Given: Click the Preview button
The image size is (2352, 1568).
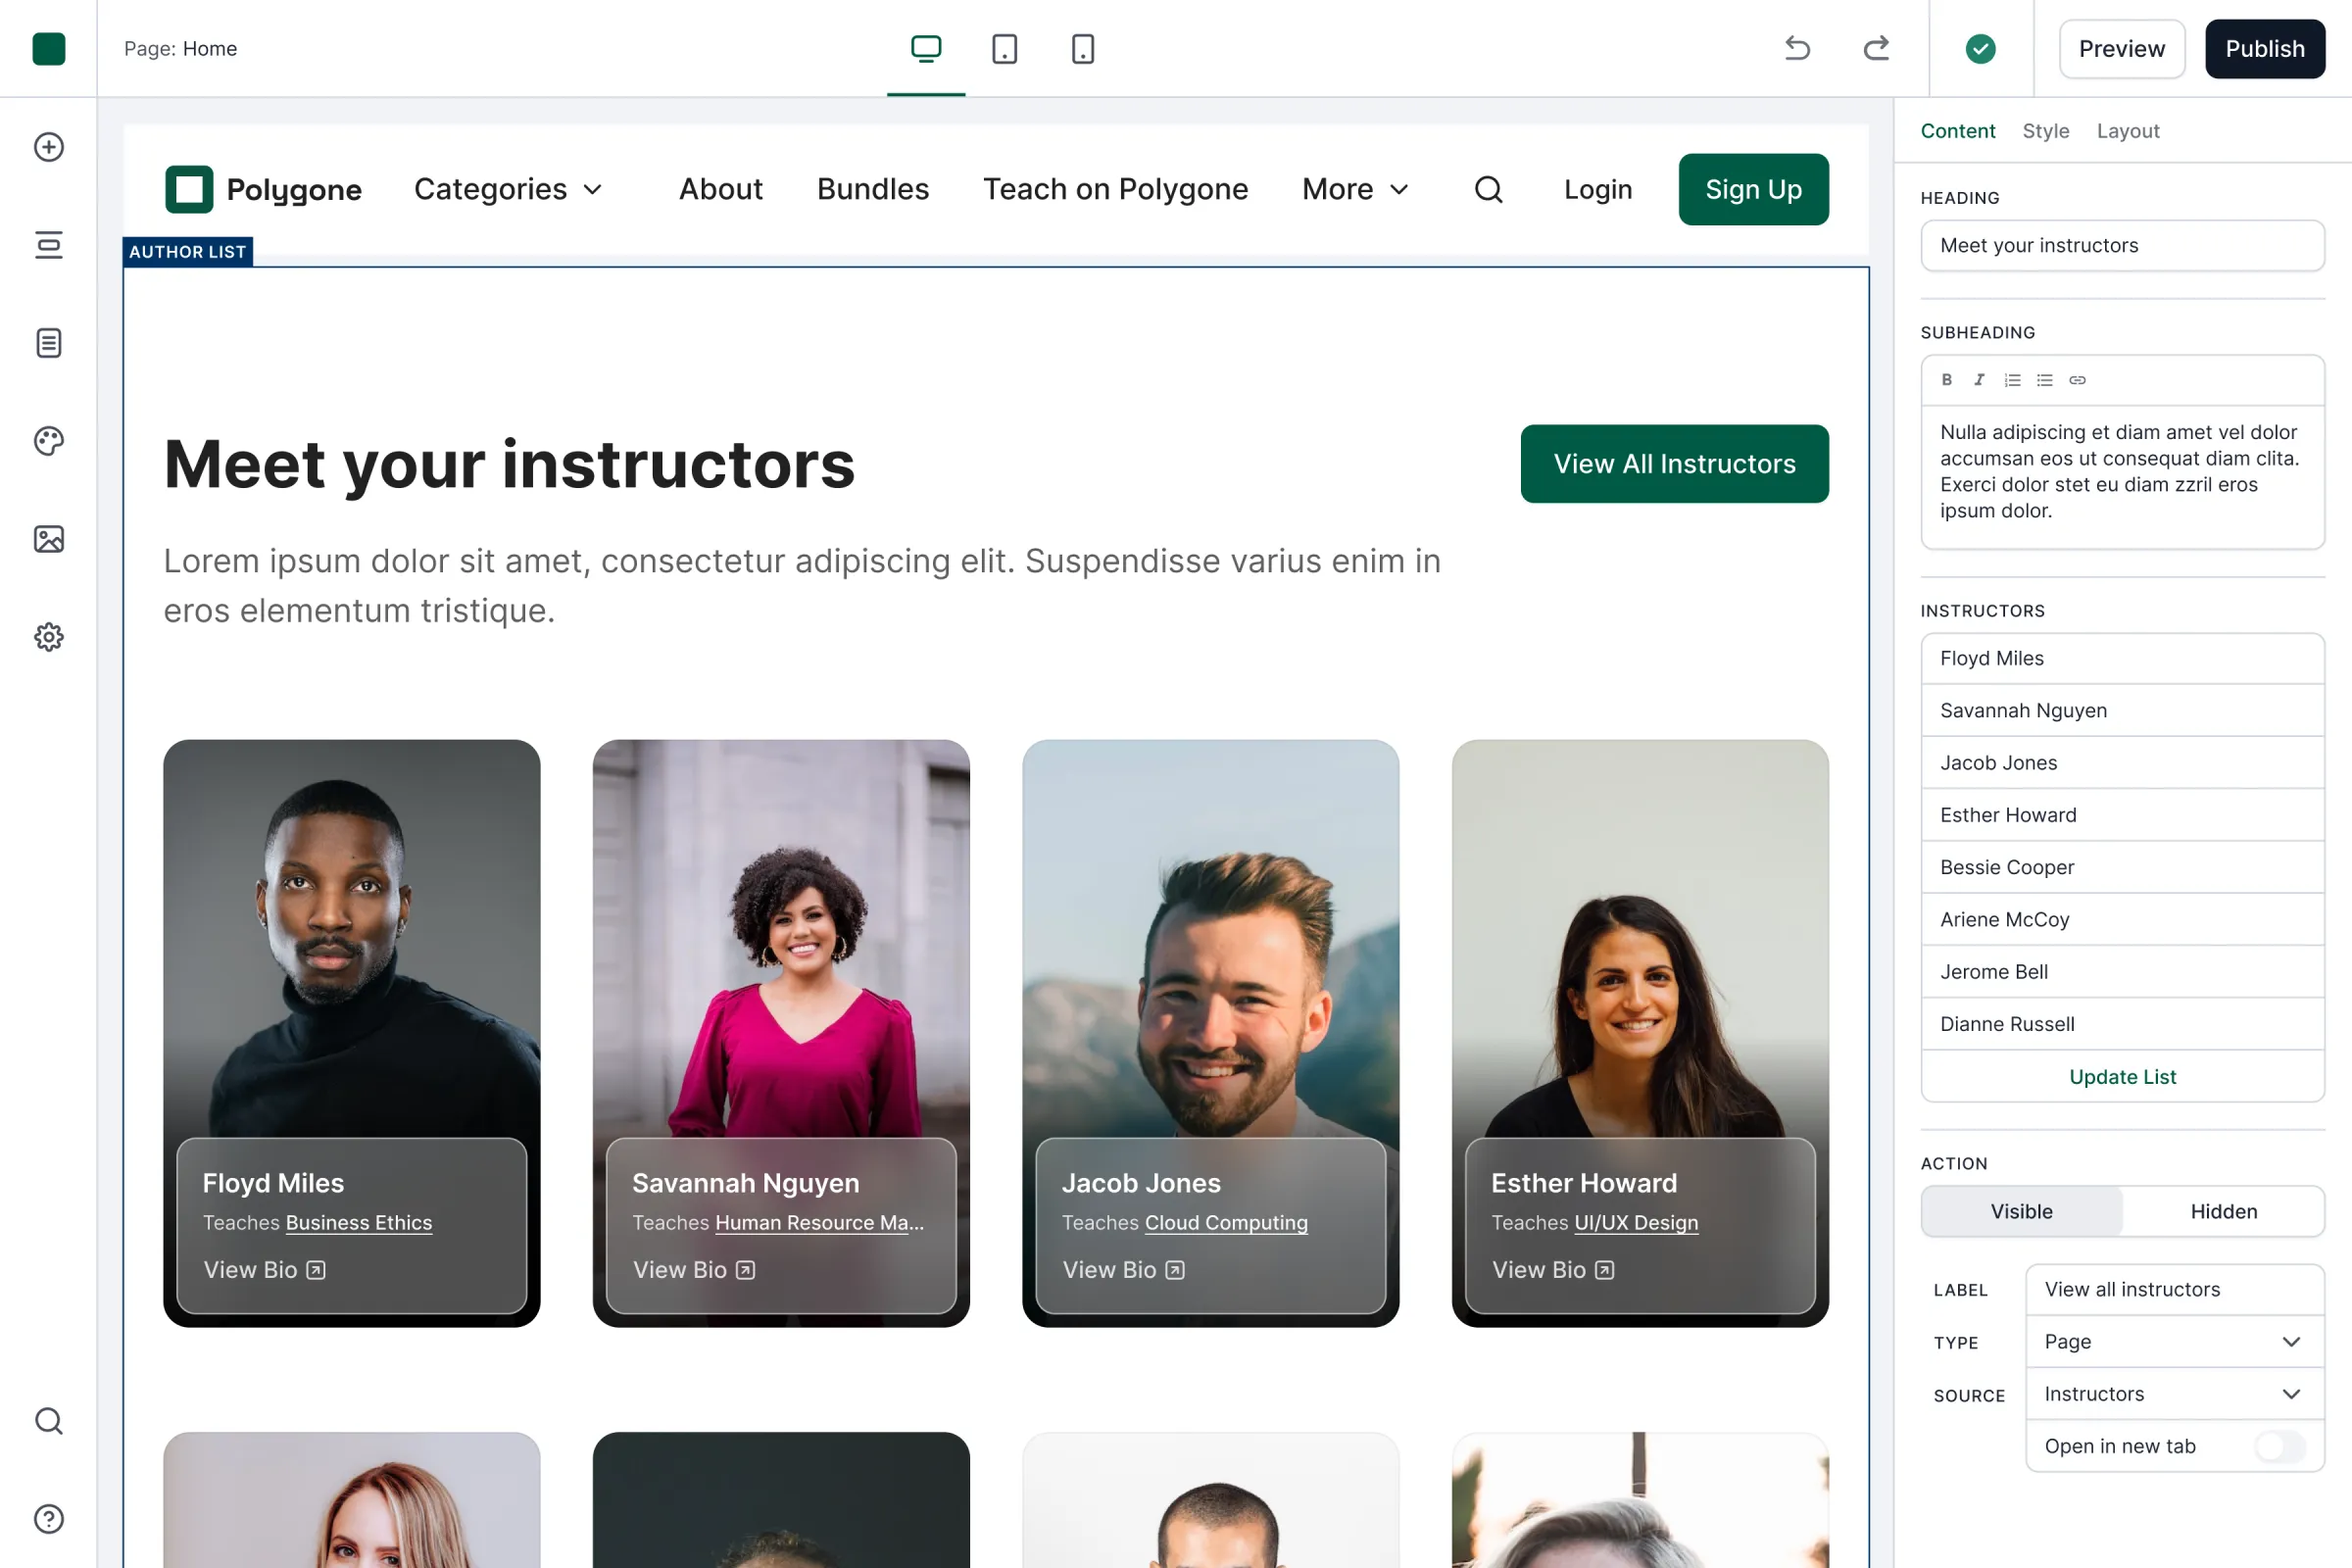Looking at the screenshot, I should 2121,48.
